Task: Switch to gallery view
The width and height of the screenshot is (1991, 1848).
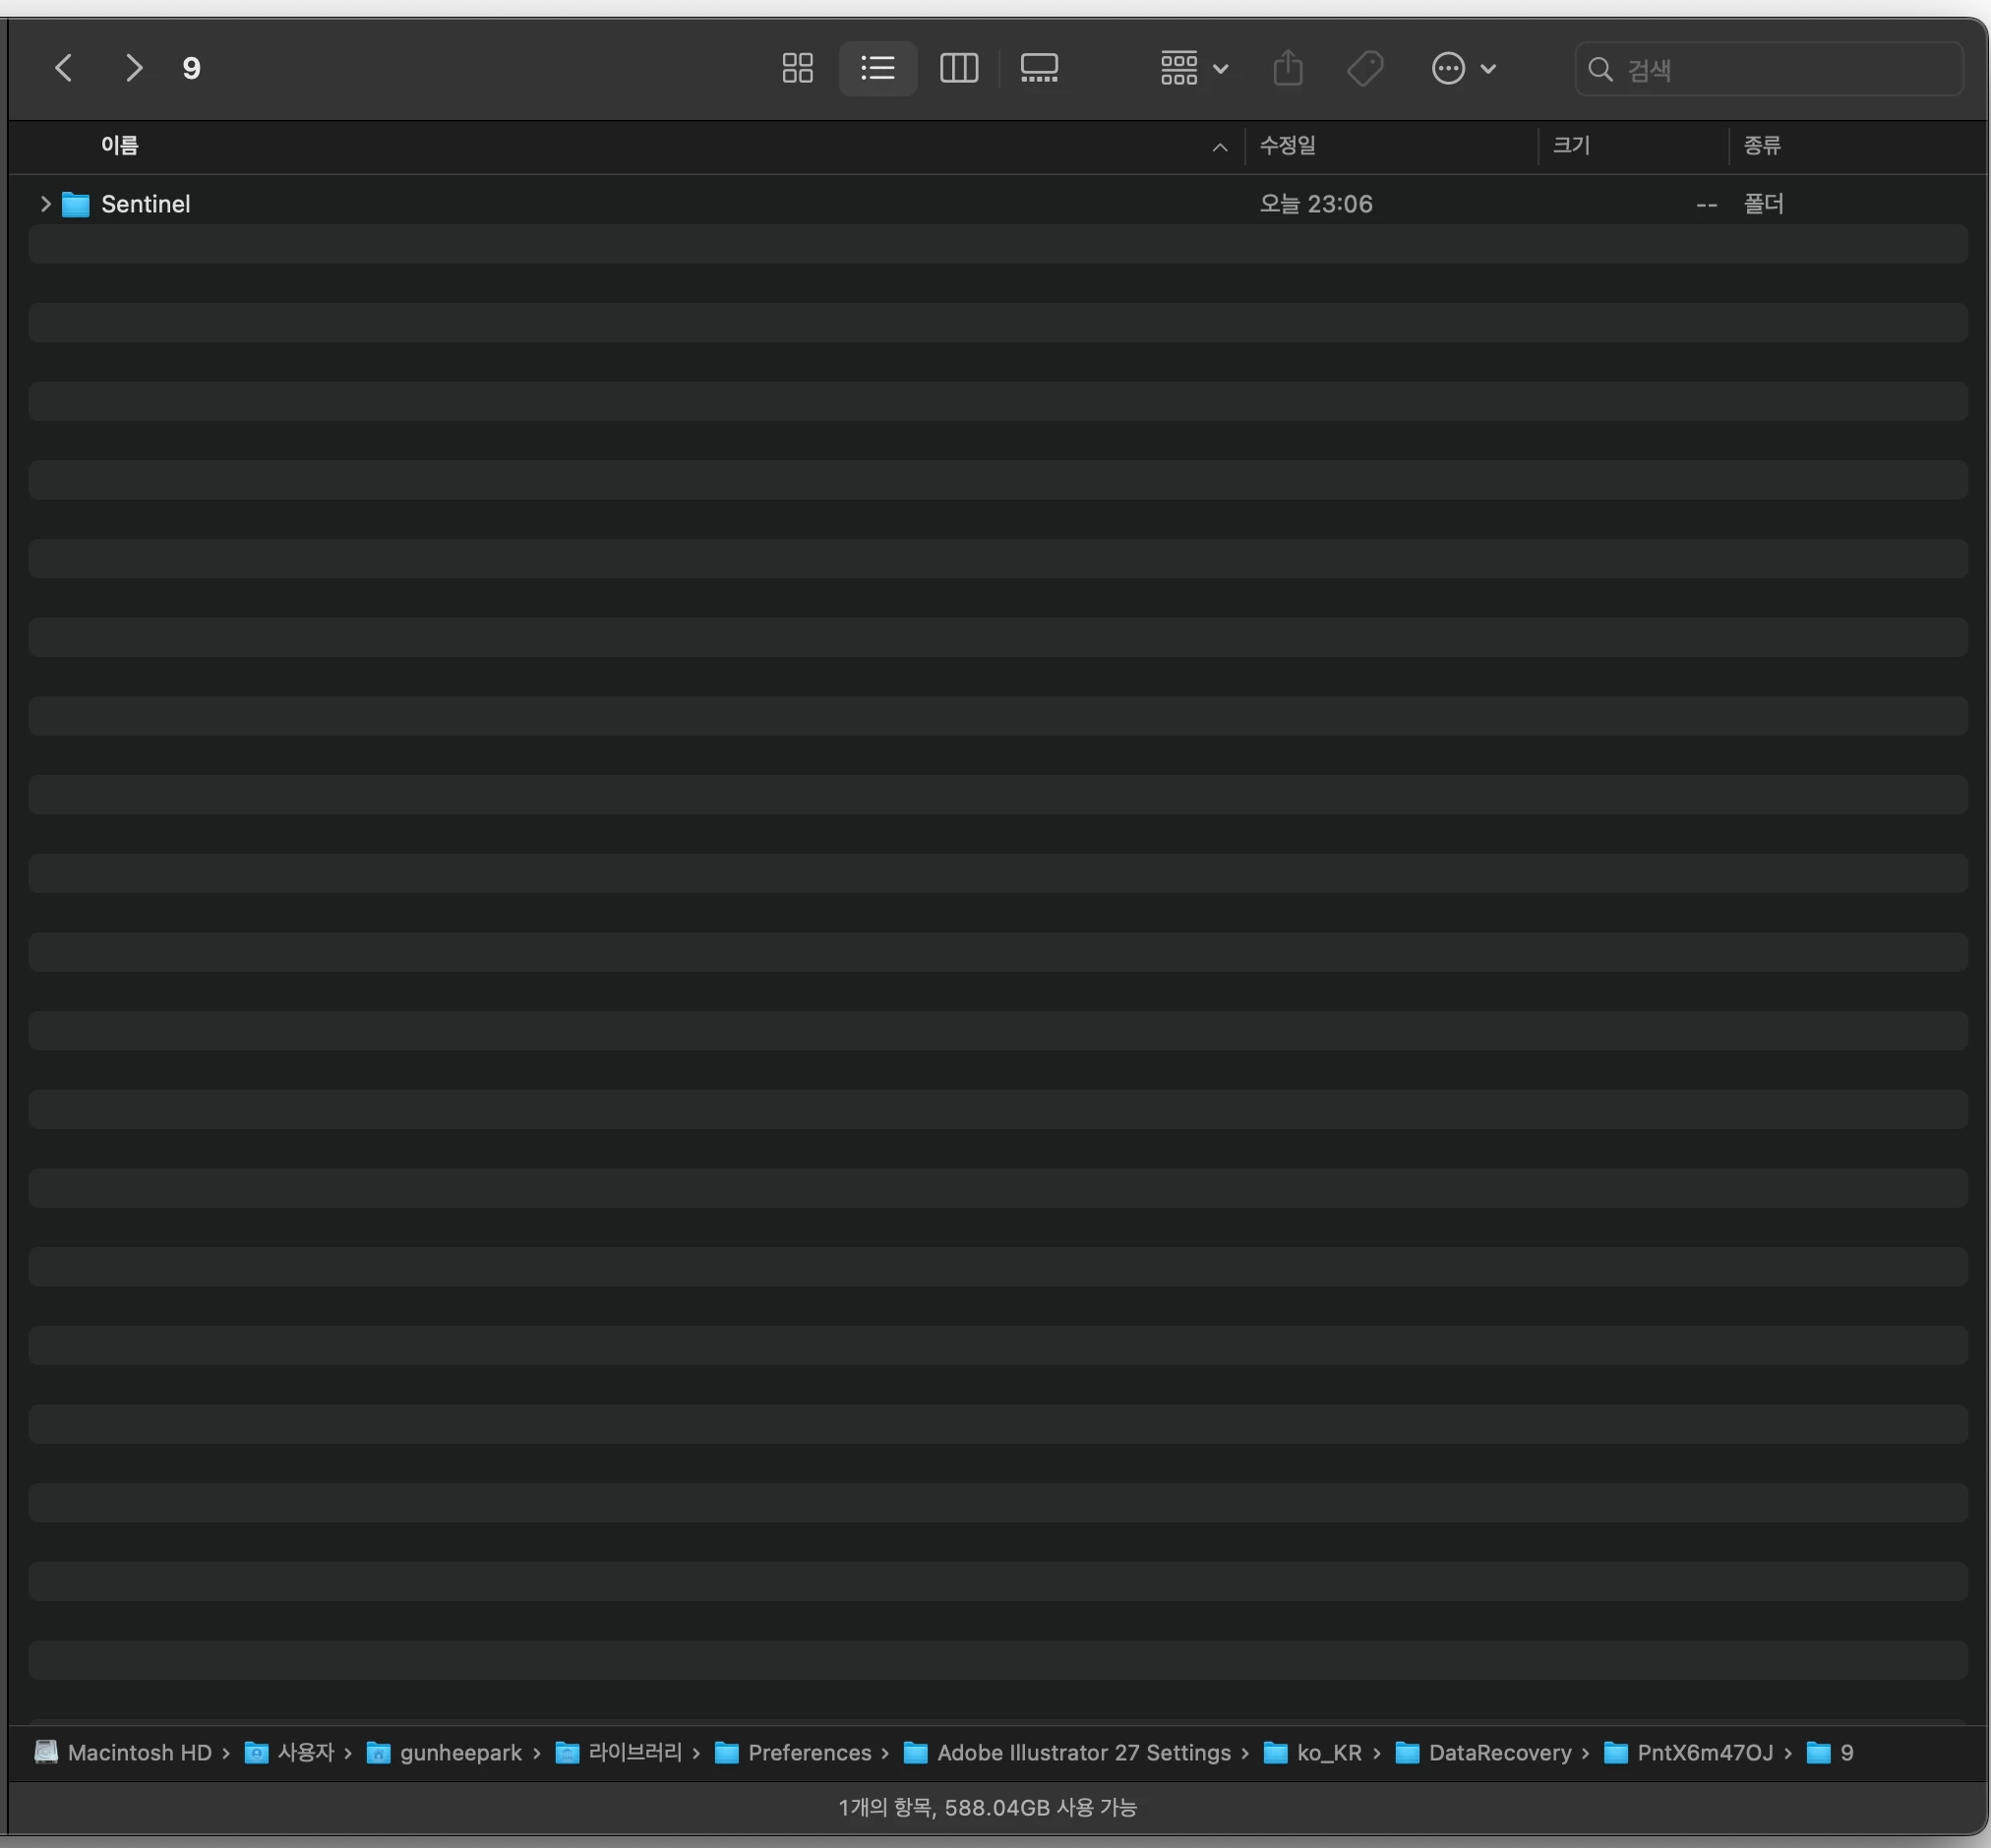Action: coord(1039,68)
